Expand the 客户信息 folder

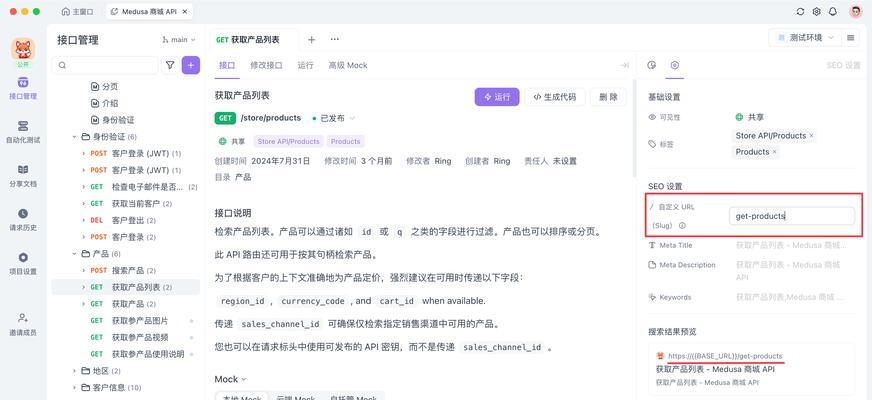(x=75, y=387)
